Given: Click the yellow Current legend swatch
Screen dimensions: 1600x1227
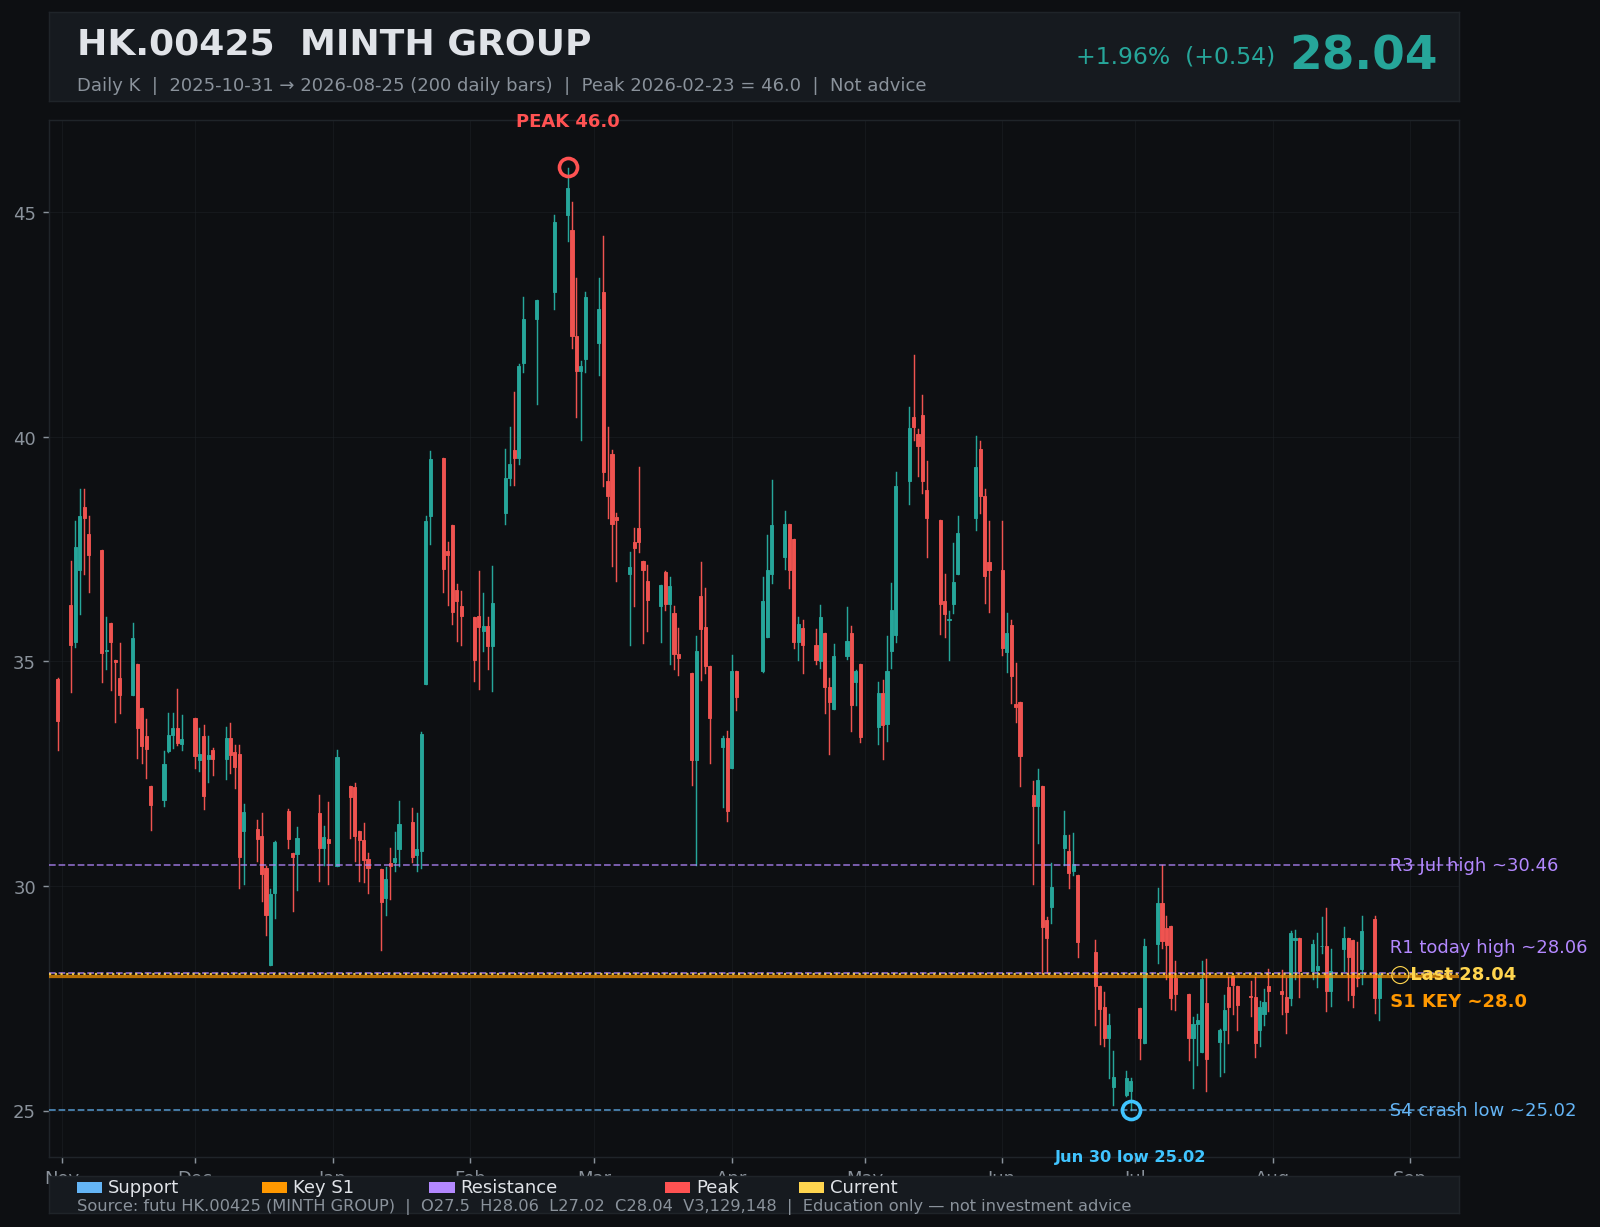Looking at the screenshot, I should tap(811, 1187).
